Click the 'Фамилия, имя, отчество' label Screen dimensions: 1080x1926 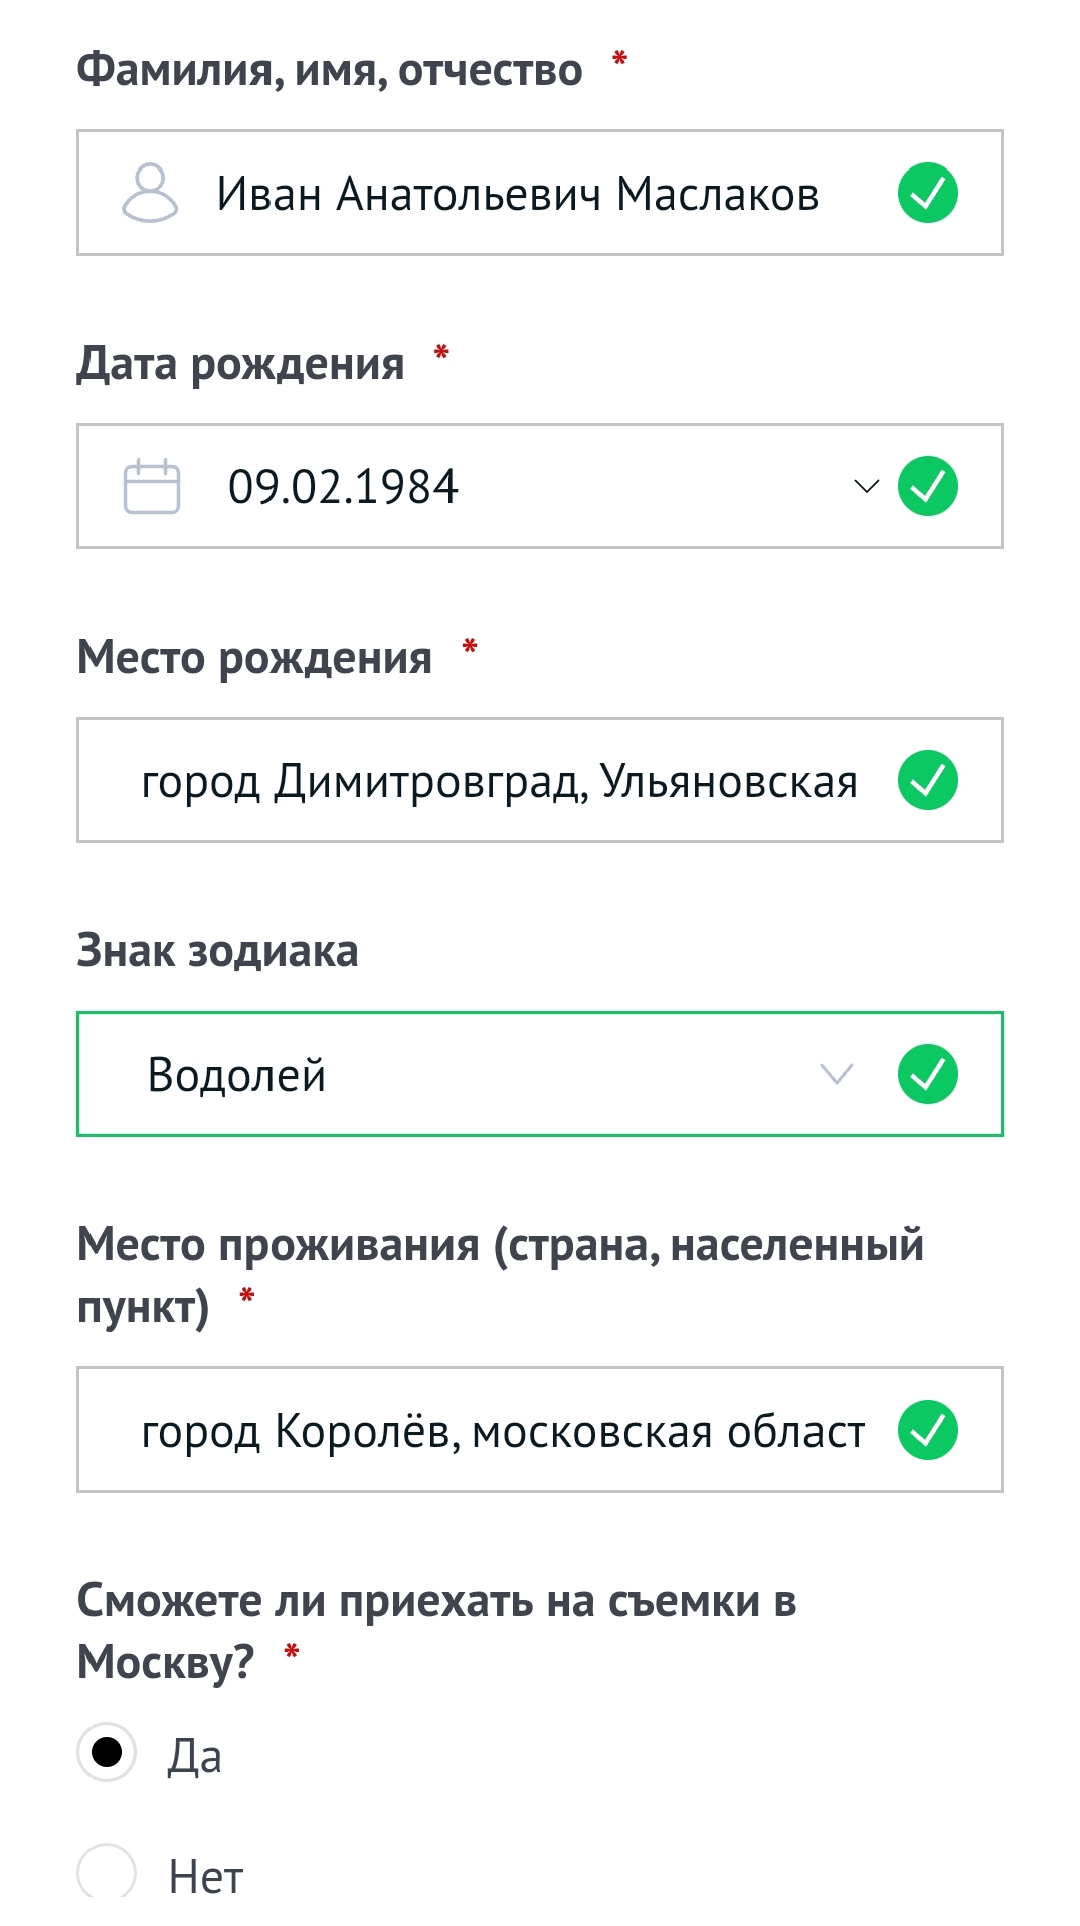330,70
